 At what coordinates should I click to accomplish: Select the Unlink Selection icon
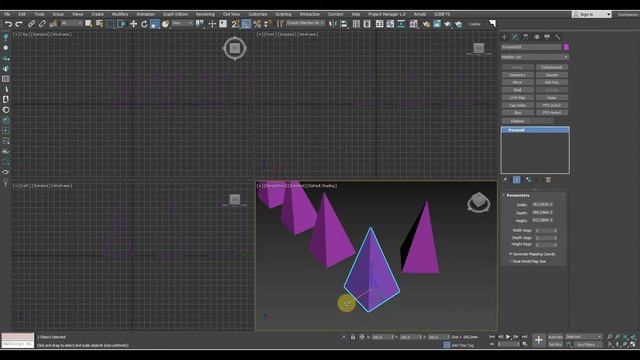42,24
